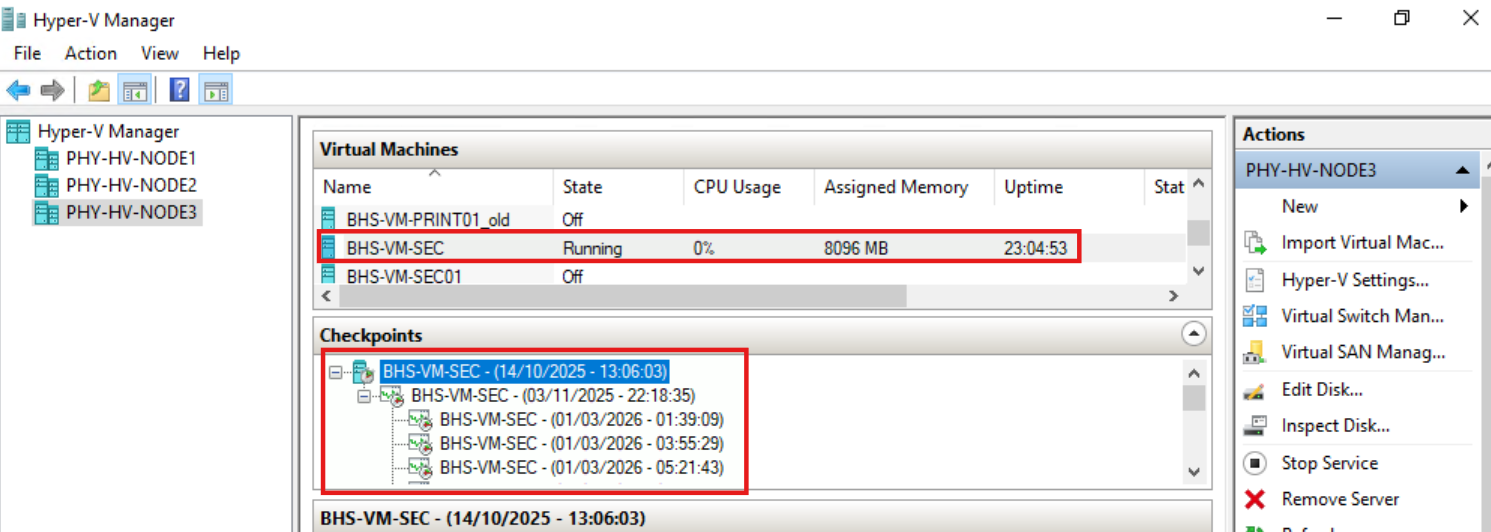Click the Up one level folder icon
The height and width of the screenshot is (532, 1491).
point(98,91)
